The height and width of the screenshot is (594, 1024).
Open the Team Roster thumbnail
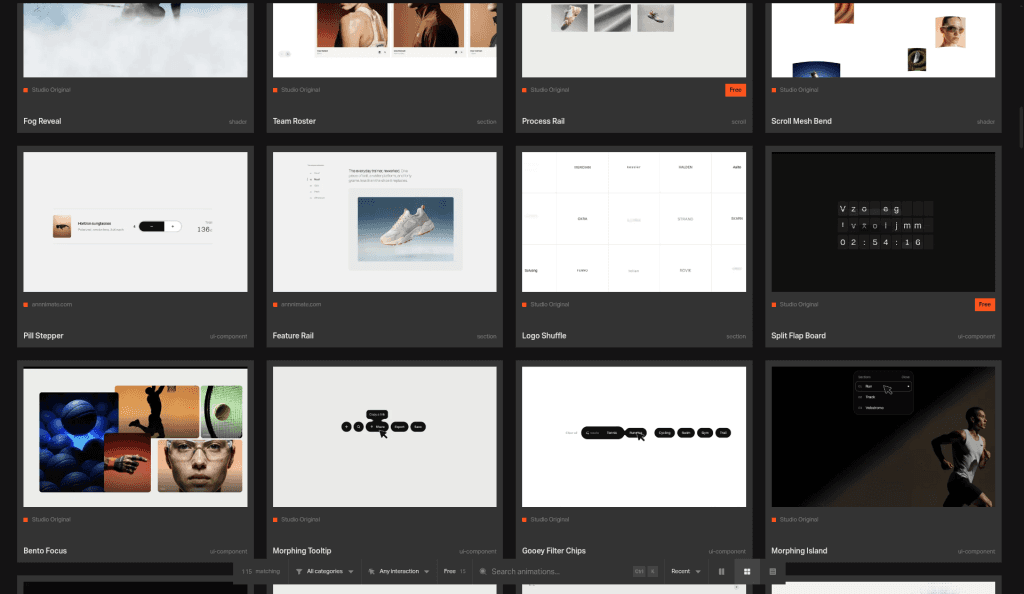[x=385, y=40]
